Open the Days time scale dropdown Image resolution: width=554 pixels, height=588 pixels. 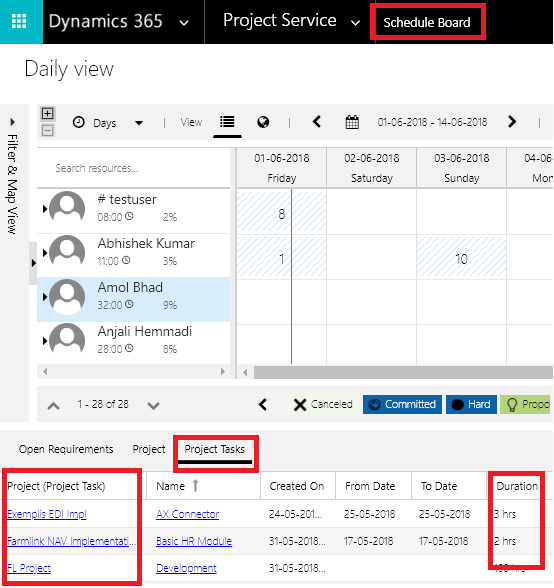tap(108, 123)
